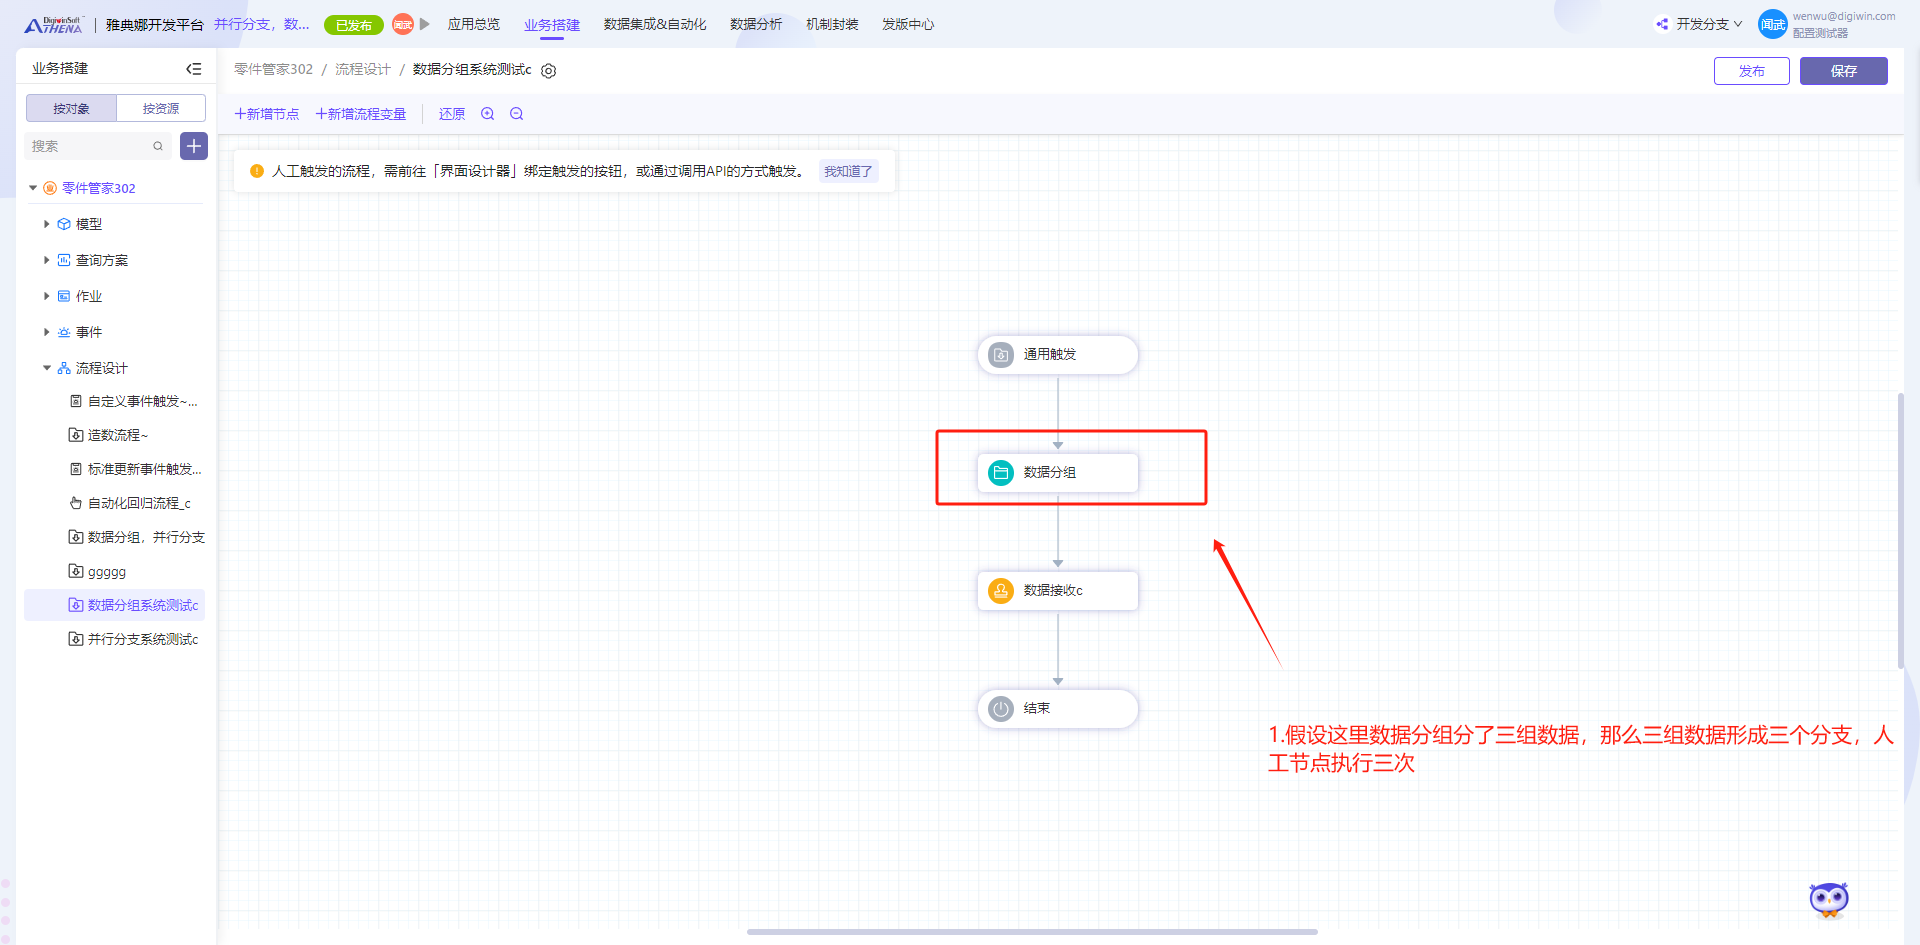Collapse the 业务搭建 sidebar panel
This screenshot has width=1920, height=945.
(x=194, y=69)
